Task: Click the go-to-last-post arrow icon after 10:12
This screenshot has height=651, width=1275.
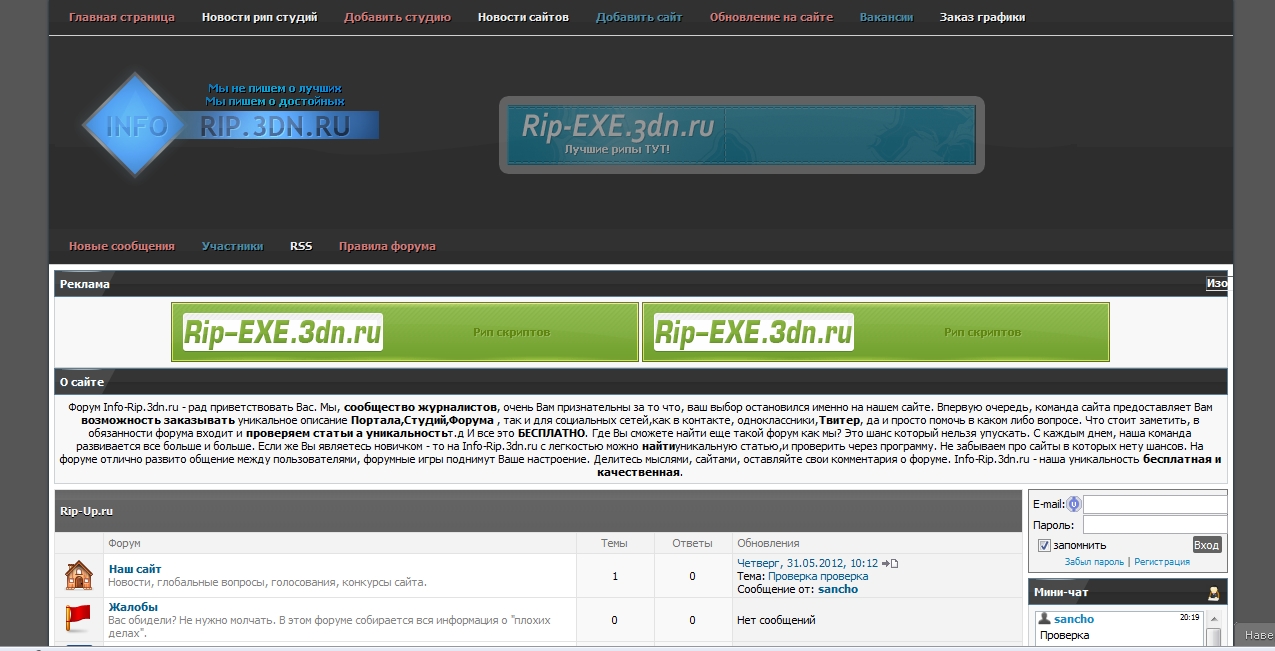Action: click(890, 564)
